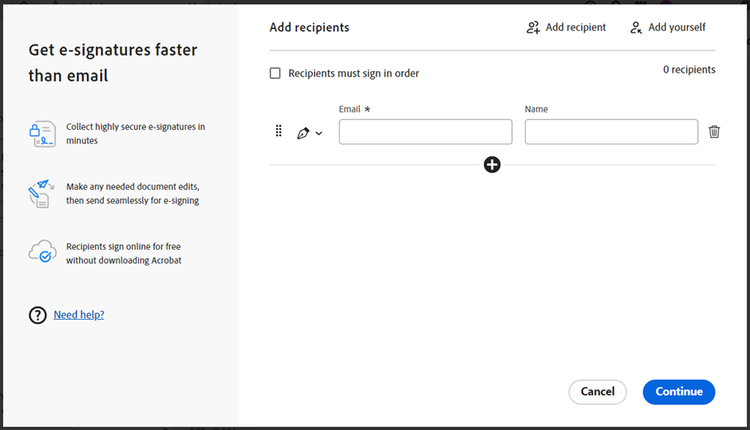750x430 pixels.
Task: Expand the recipient role dropdown chevron
Action: coord(319,133)
